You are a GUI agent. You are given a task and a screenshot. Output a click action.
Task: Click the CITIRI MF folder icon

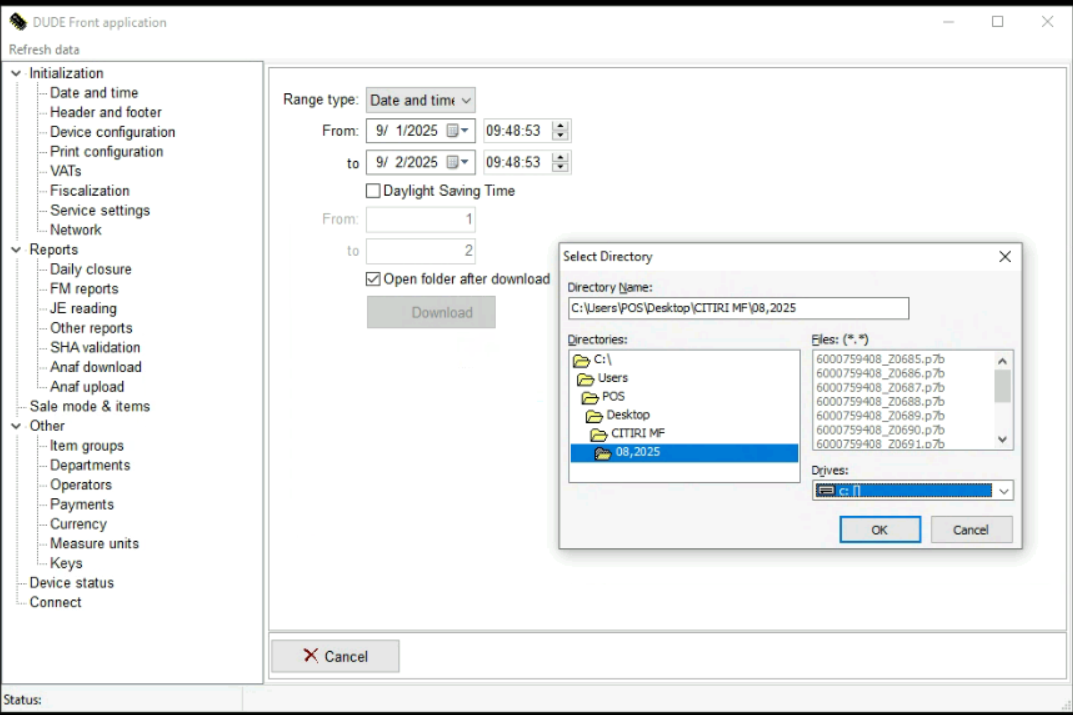[597, 434]
